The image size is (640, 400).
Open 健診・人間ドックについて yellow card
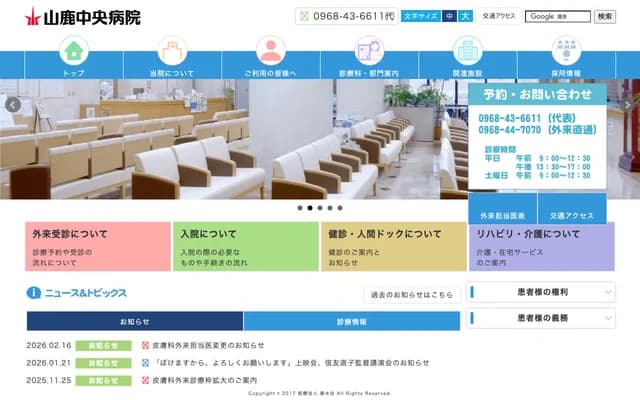[x=394, y=247]
